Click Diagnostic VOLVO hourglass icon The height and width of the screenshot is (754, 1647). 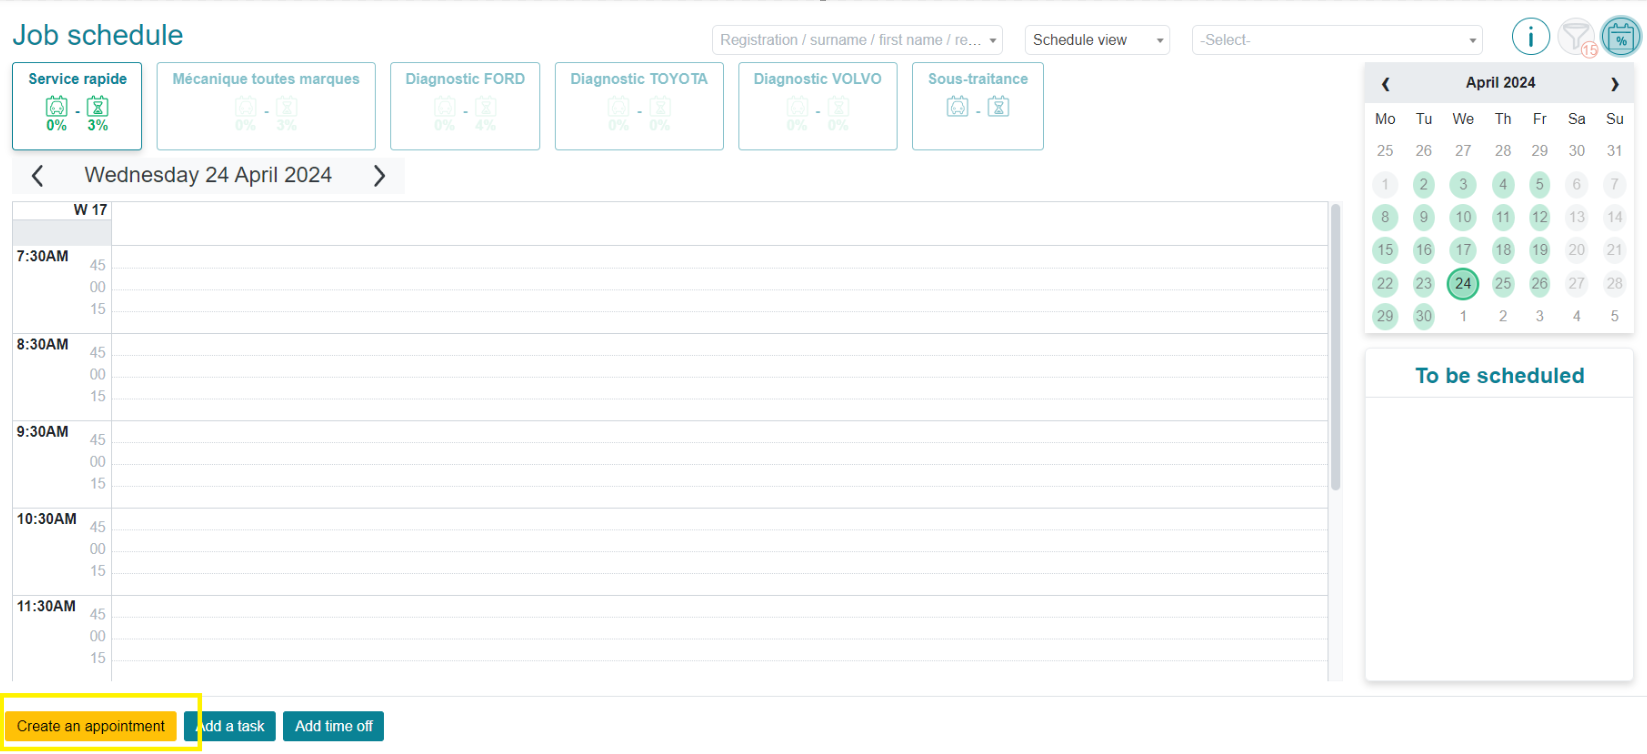coord(838,107)
